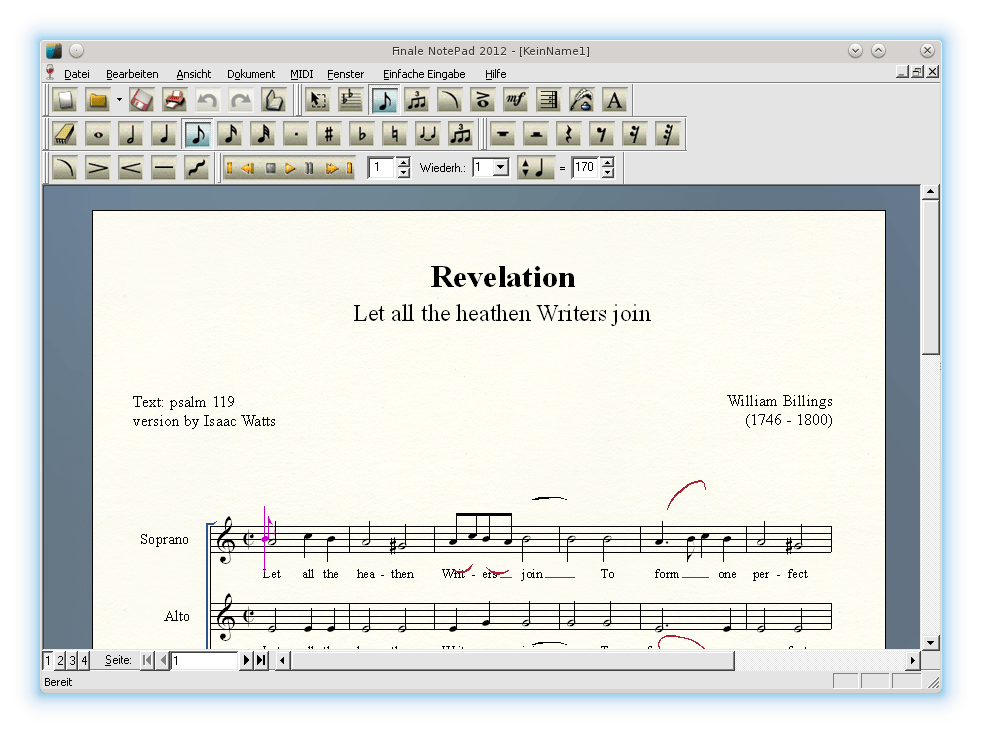982x733 pixels.
Task: Select the Articulation tool
Action: 483,100
